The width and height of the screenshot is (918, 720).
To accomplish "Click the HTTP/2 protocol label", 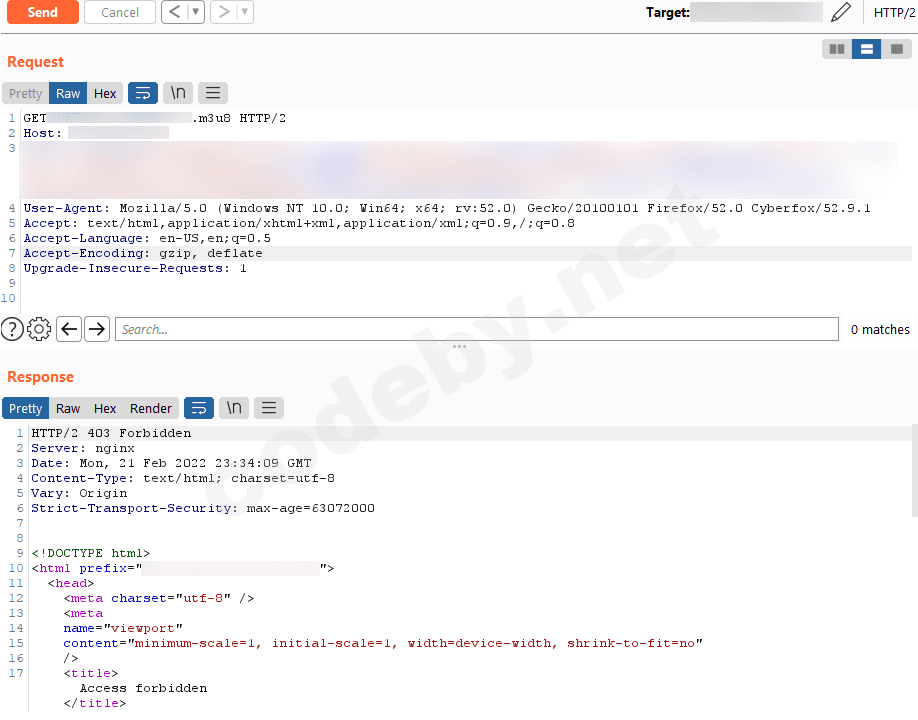I will tap(894, 13).
